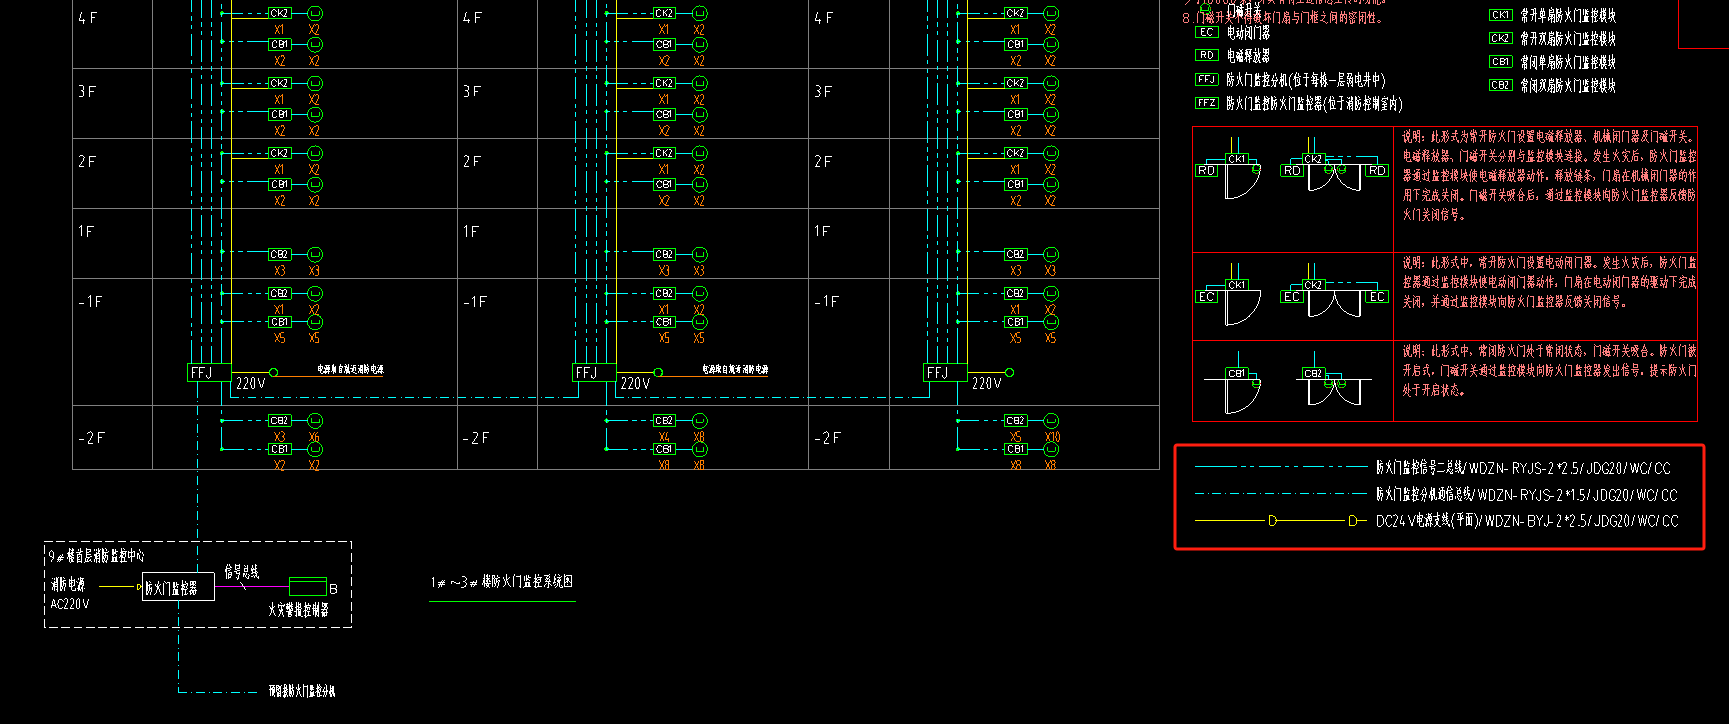Click the orange X4 label at -2F
This screenshot has width=1729, height=724.
pyautogui.click(x=664, y=437)
